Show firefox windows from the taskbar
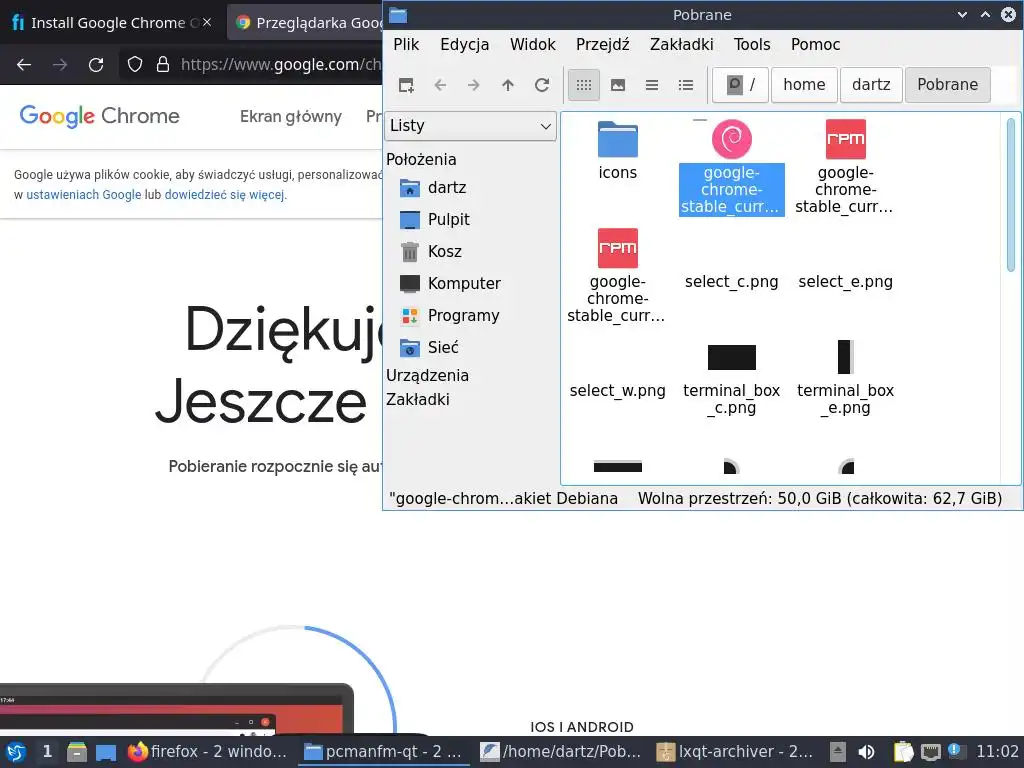This screenshot has width=1024, height=768. point(209,752)
